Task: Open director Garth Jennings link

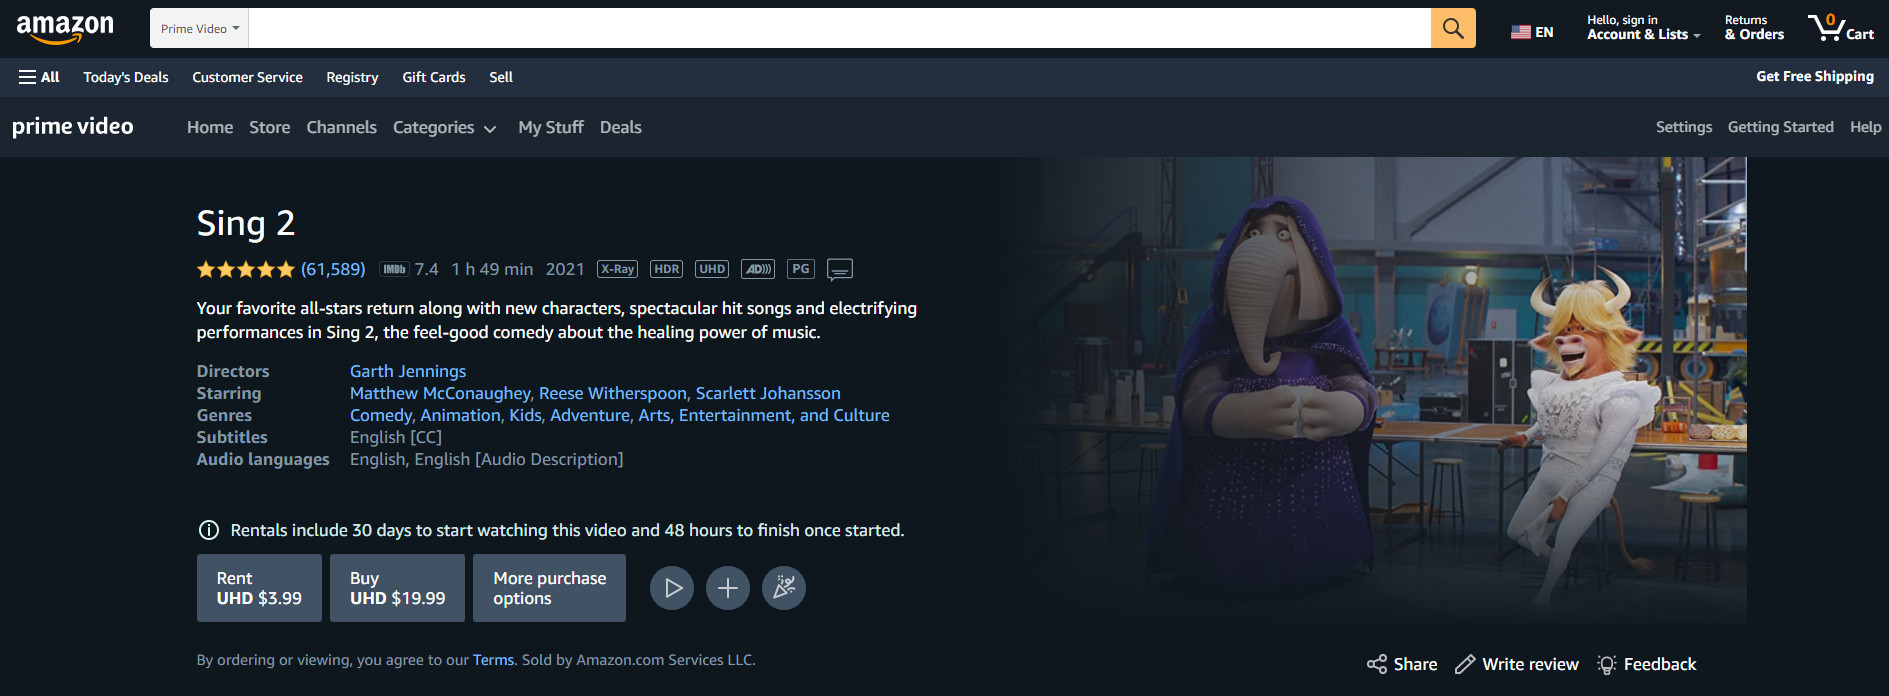Action: 408,371
